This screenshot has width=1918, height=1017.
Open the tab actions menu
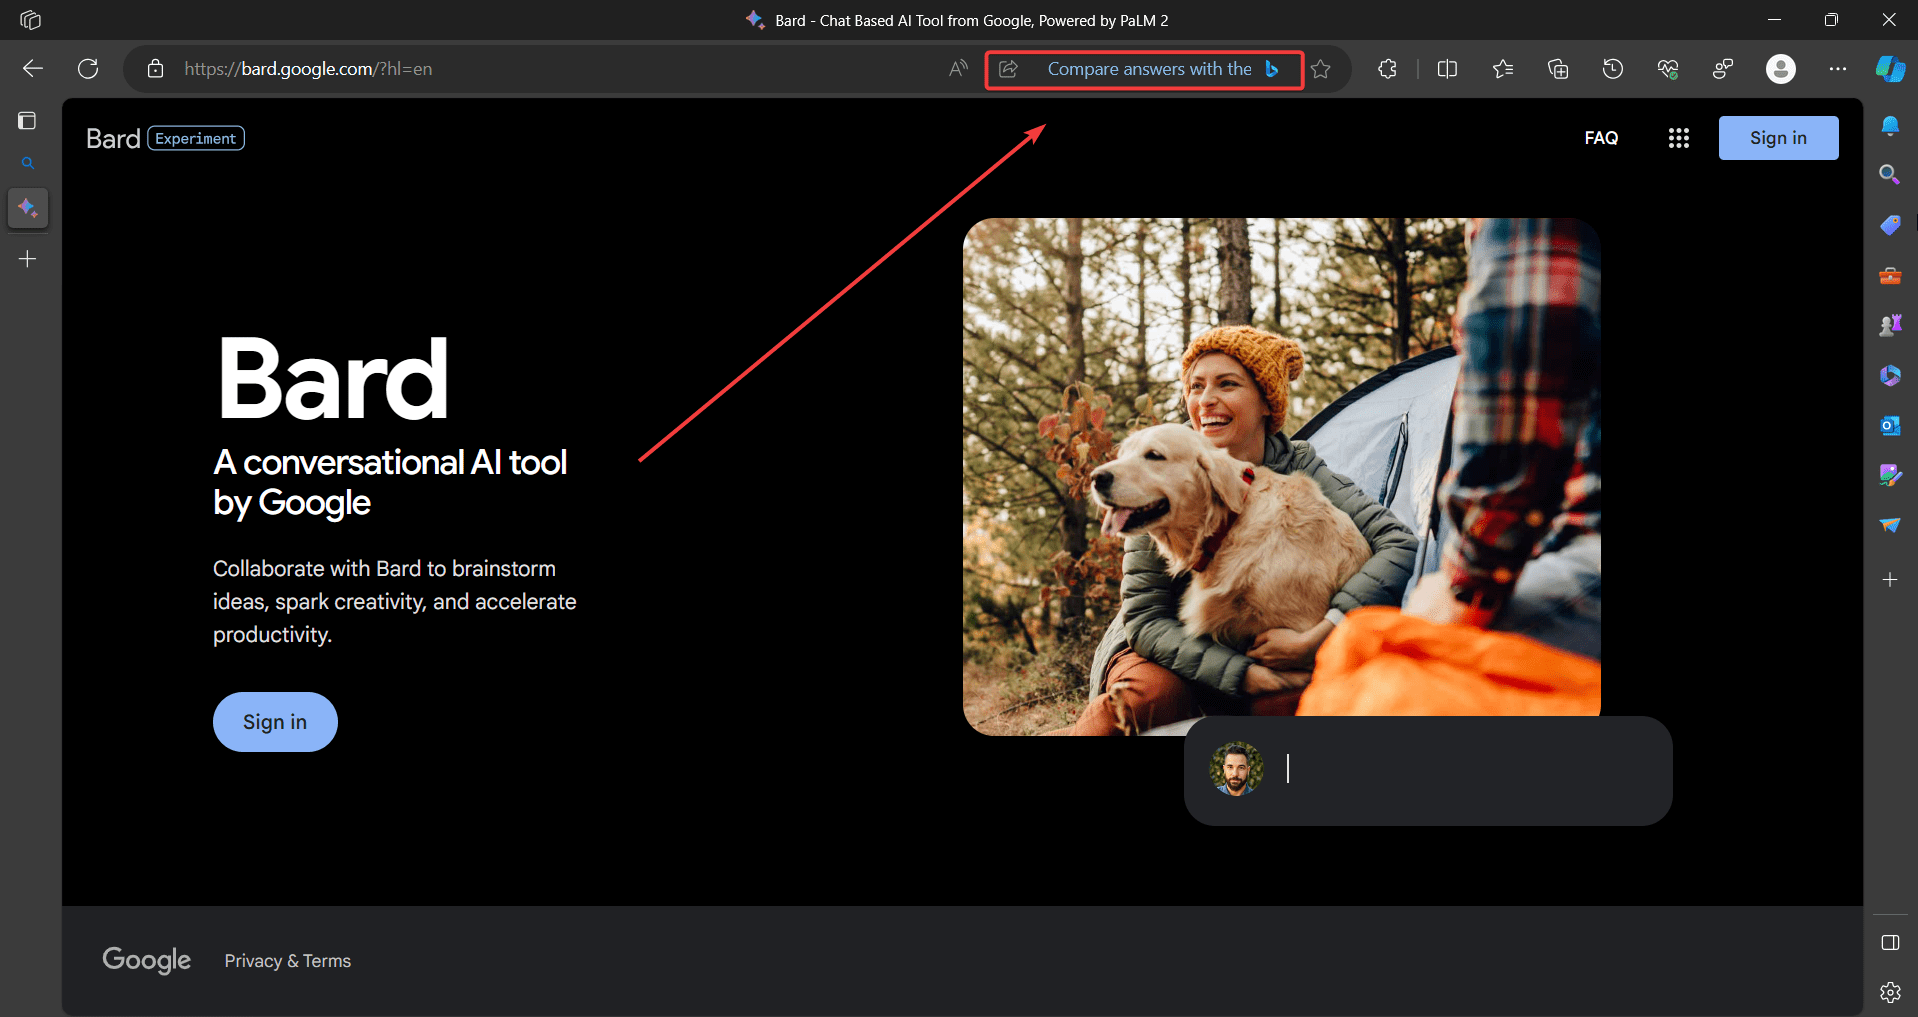pyautogui.click(x=30, y=19)
